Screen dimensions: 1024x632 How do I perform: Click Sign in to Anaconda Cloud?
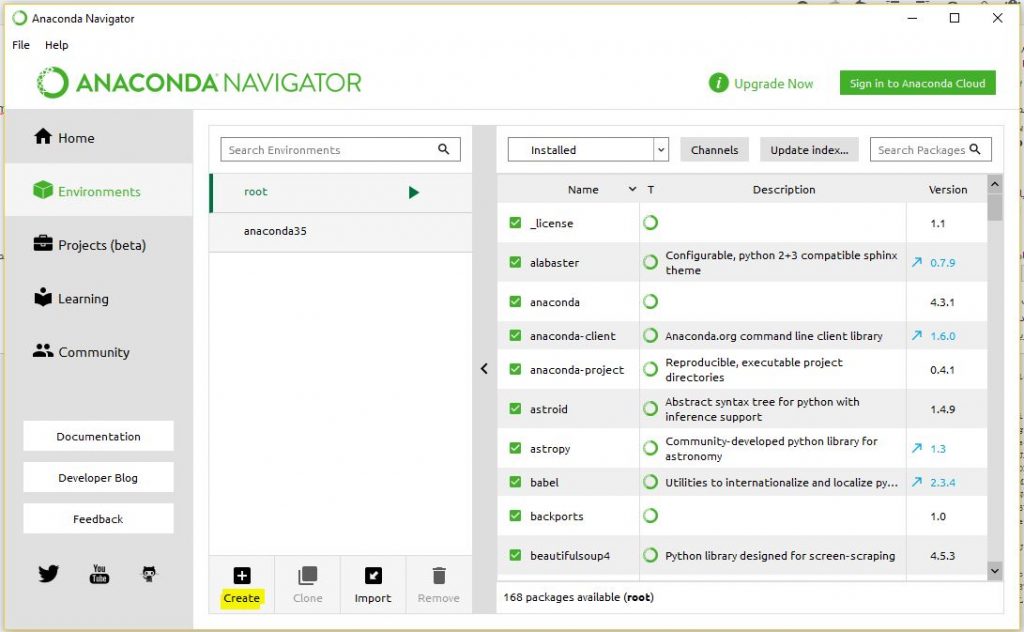point(917,84)
